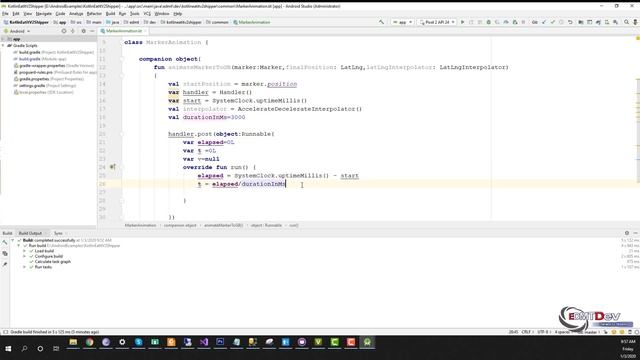Open Search Everywhere magnifier icon
Screen dimensions: 640x360
click(626, 22)
